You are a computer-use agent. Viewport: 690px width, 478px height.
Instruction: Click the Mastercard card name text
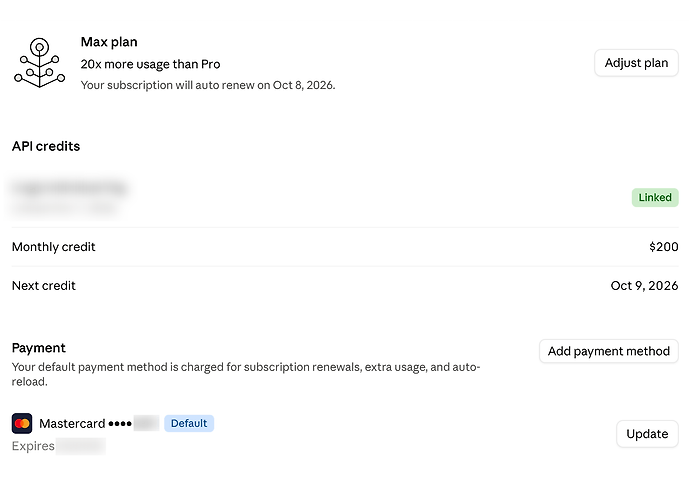(x=72, y=423)
